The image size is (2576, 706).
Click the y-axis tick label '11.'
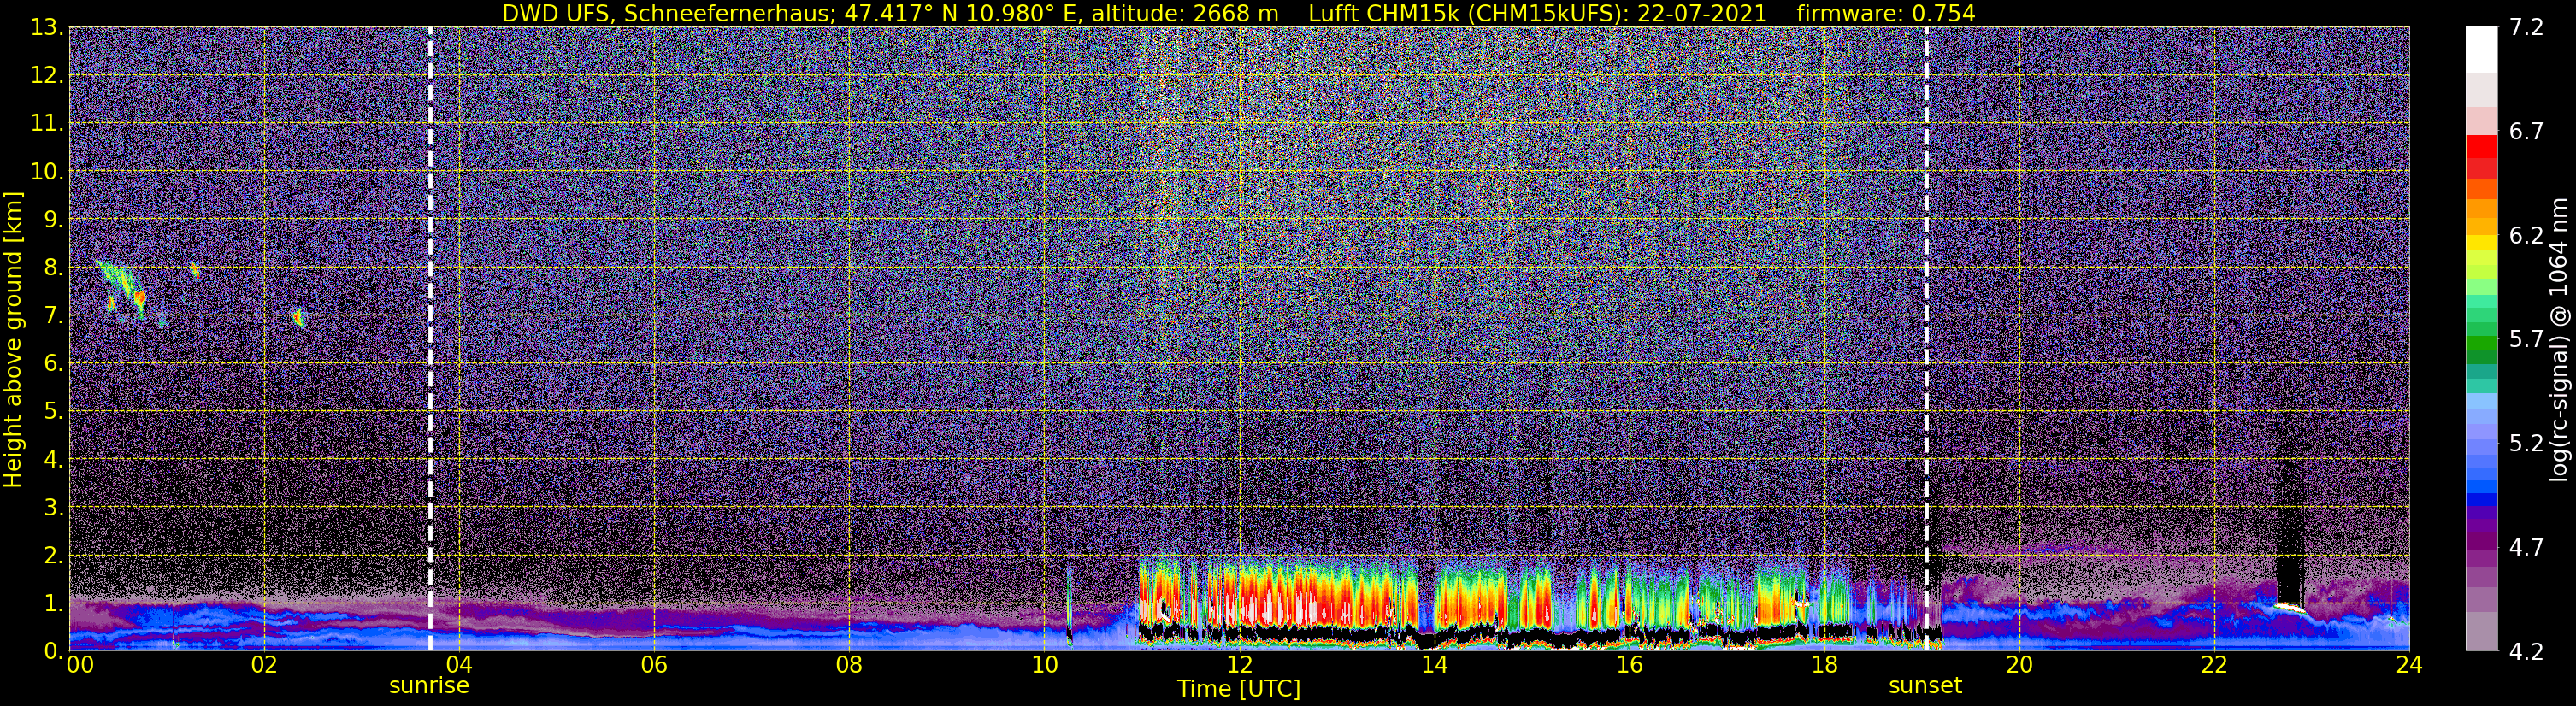(x=47, y=124)
